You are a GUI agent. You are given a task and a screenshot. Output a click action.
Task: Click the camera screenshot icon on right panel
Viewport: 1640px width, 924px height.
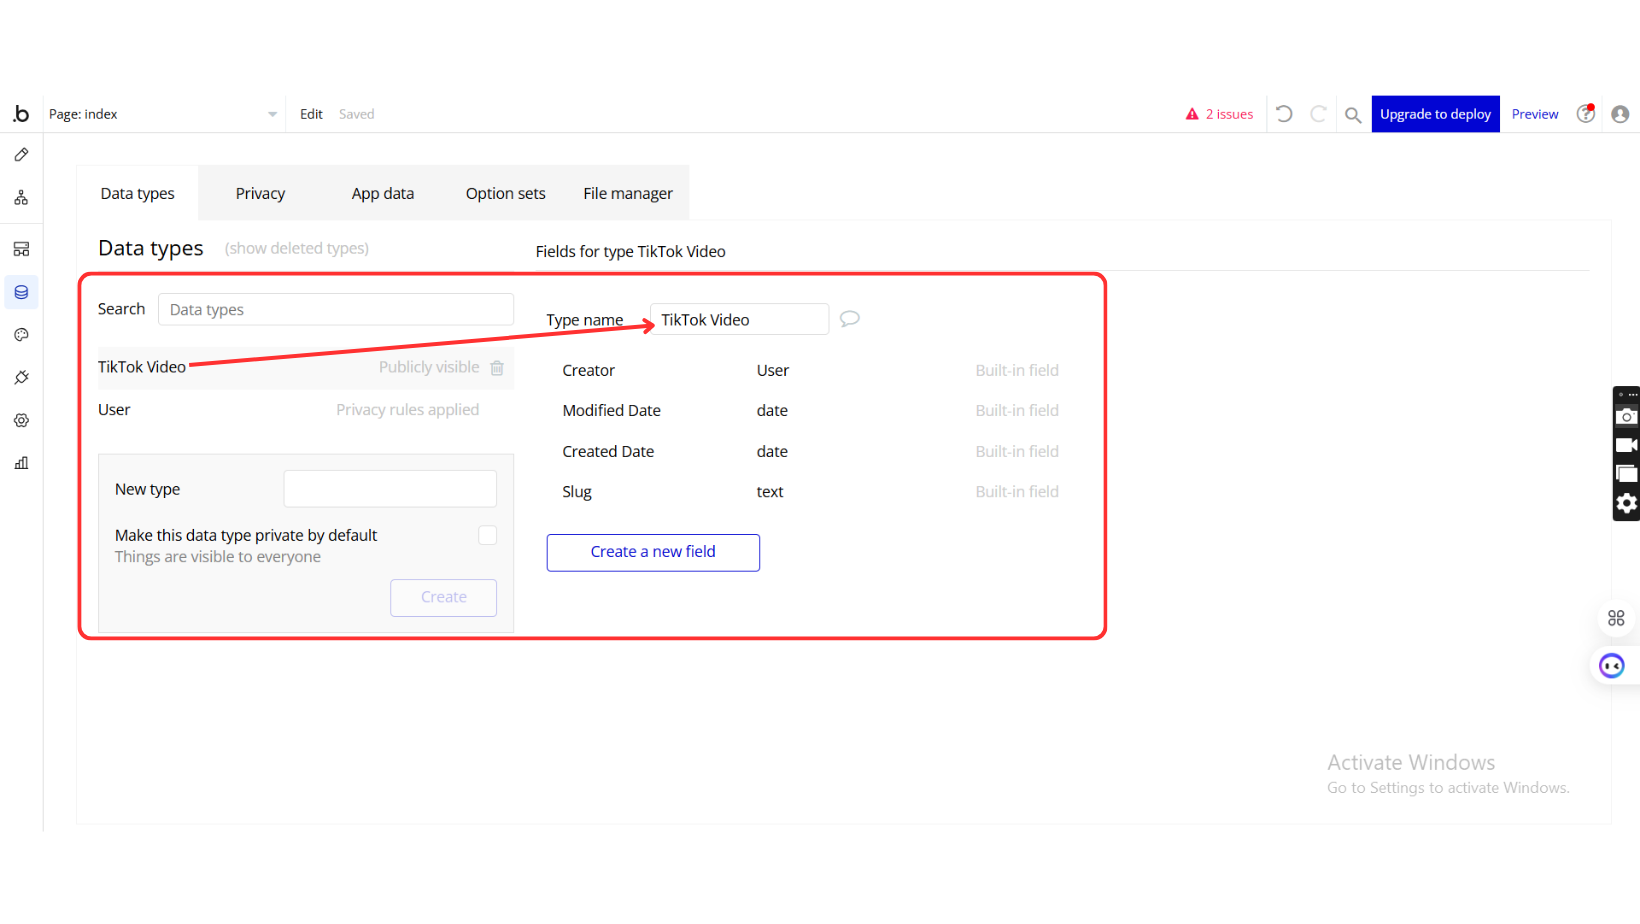click(x=1627, y=417)
